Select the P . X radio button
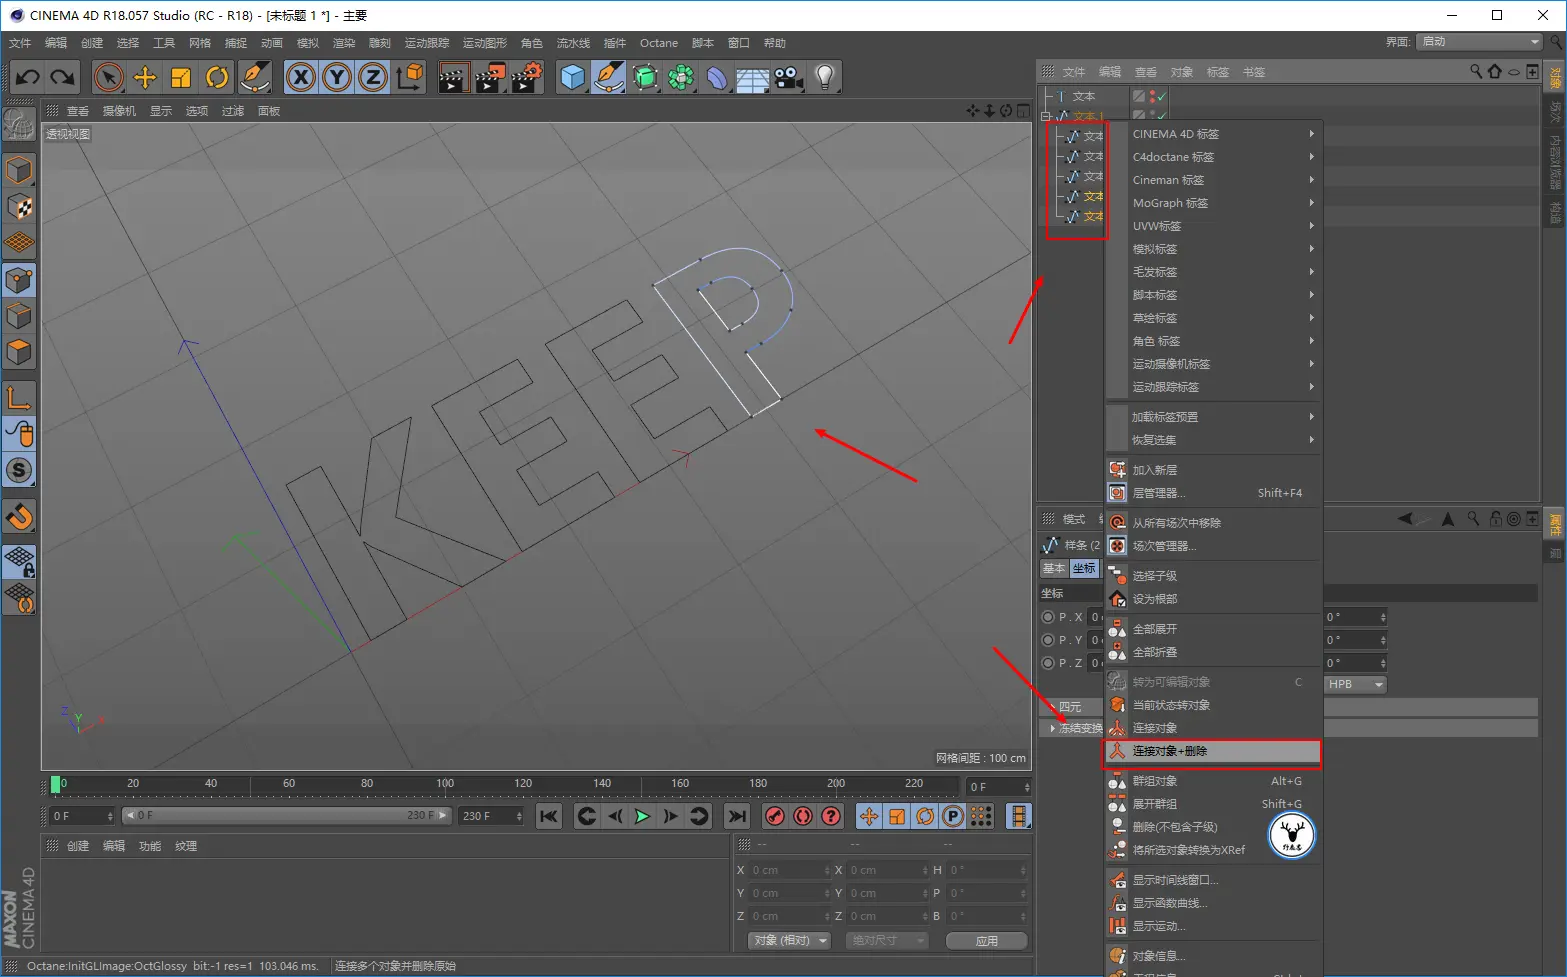The width and height of the screenshot is (1567, 977). click(1048, 617)
